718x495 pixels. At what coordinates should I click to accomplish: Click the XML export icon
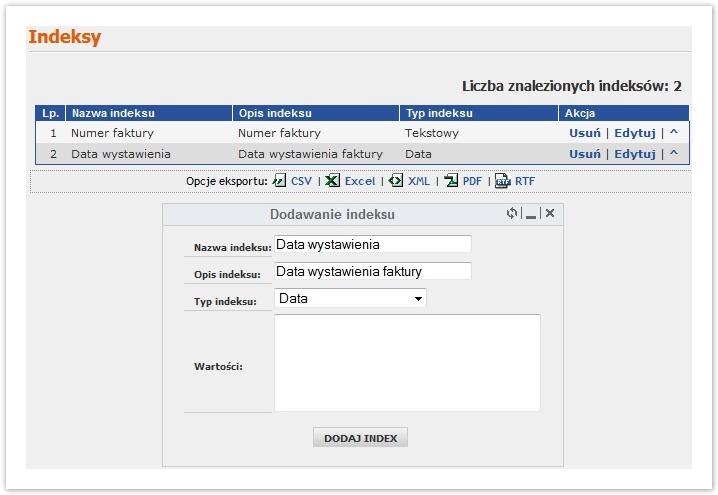pyautogui.click(x=397, y=181)
